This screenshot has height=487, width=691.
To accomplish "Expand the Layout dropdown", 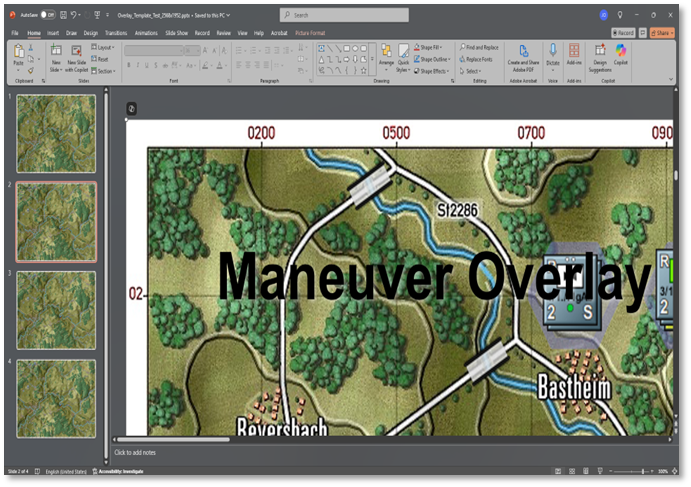I will point(104,47).
